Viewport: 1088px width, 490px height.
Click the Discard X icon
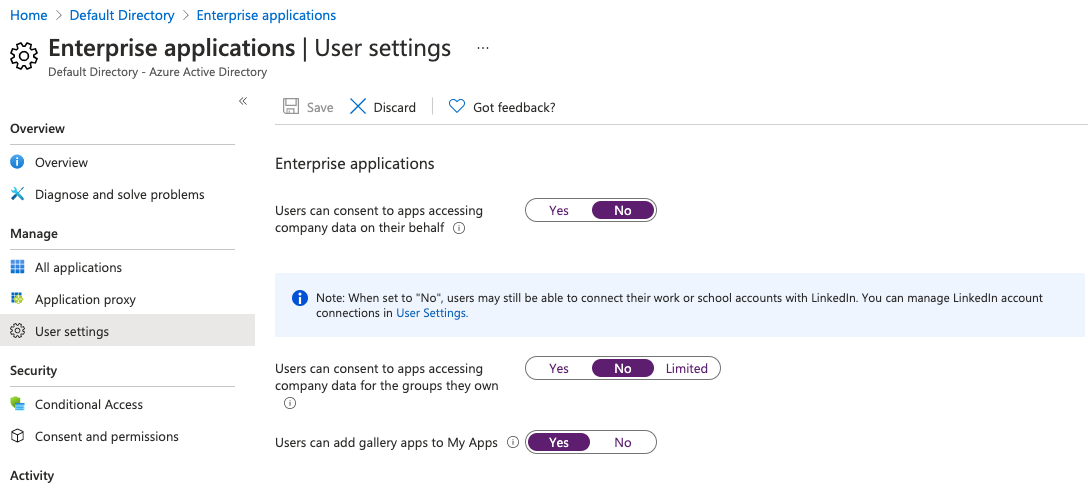357,106
